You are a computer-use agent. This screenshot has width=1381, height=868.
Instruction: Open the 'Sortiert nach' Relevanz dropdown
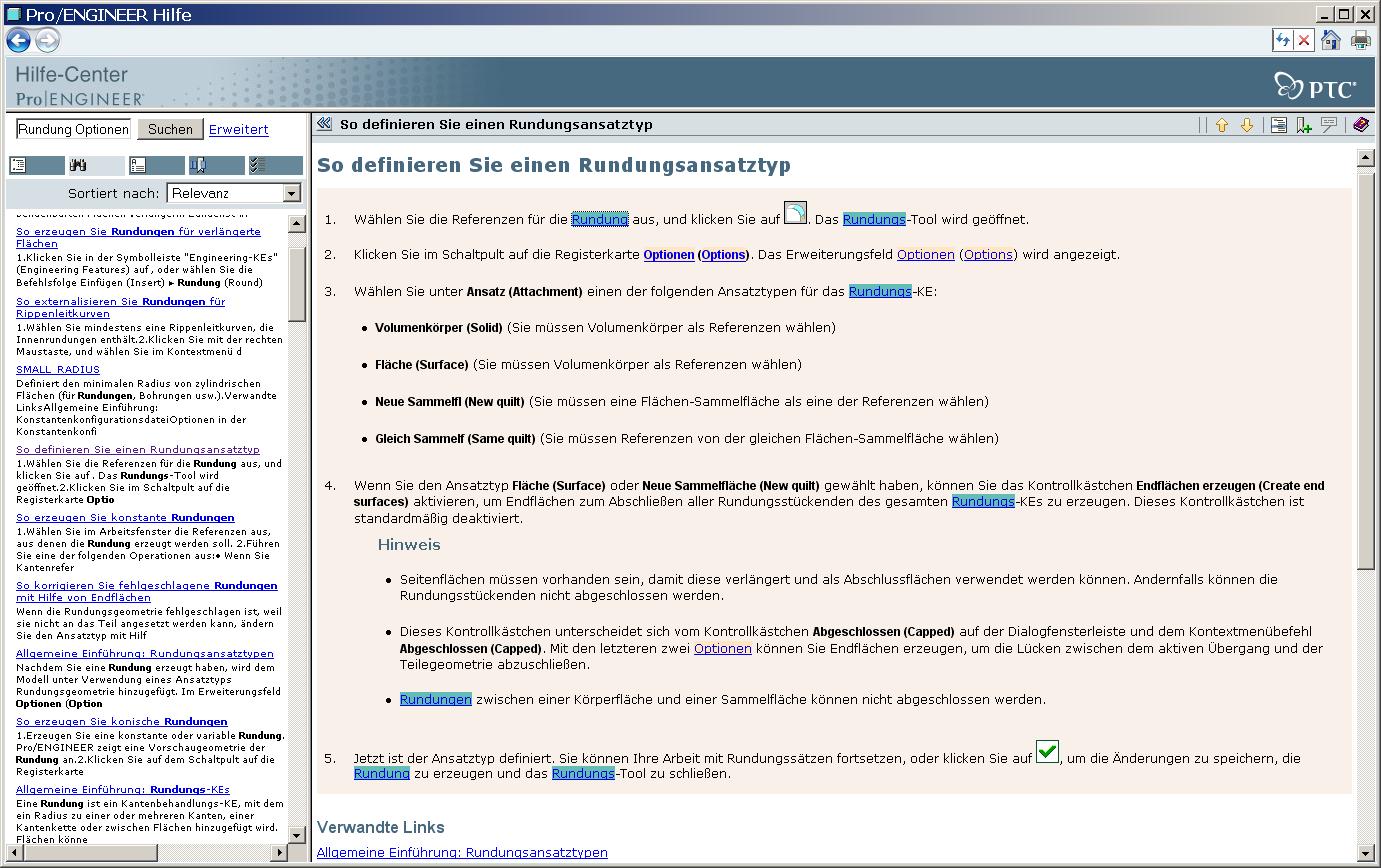pyautogui.click(x=234, y=193)
